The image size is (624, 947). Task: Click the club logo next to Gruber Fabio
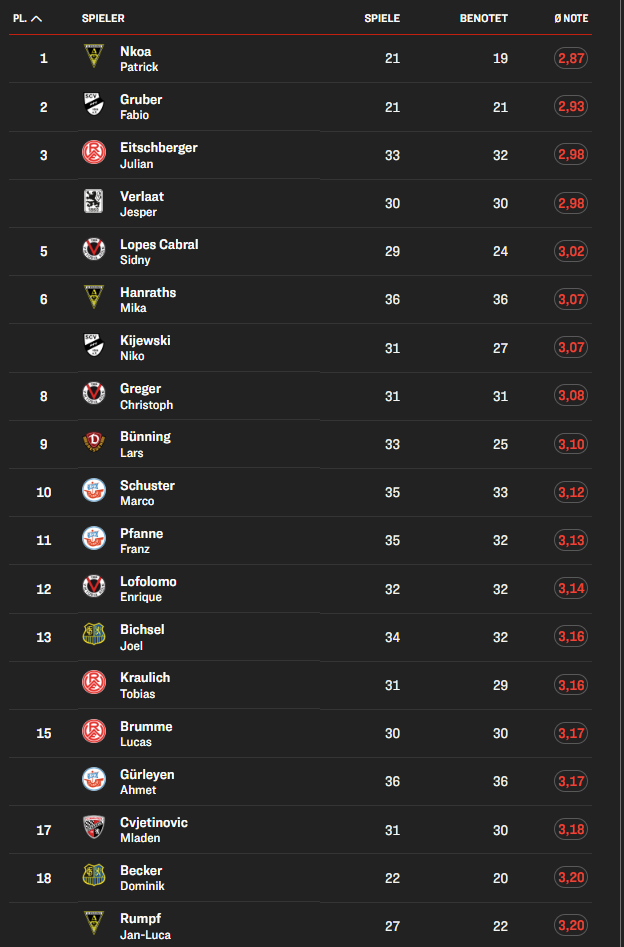[93, 106]
